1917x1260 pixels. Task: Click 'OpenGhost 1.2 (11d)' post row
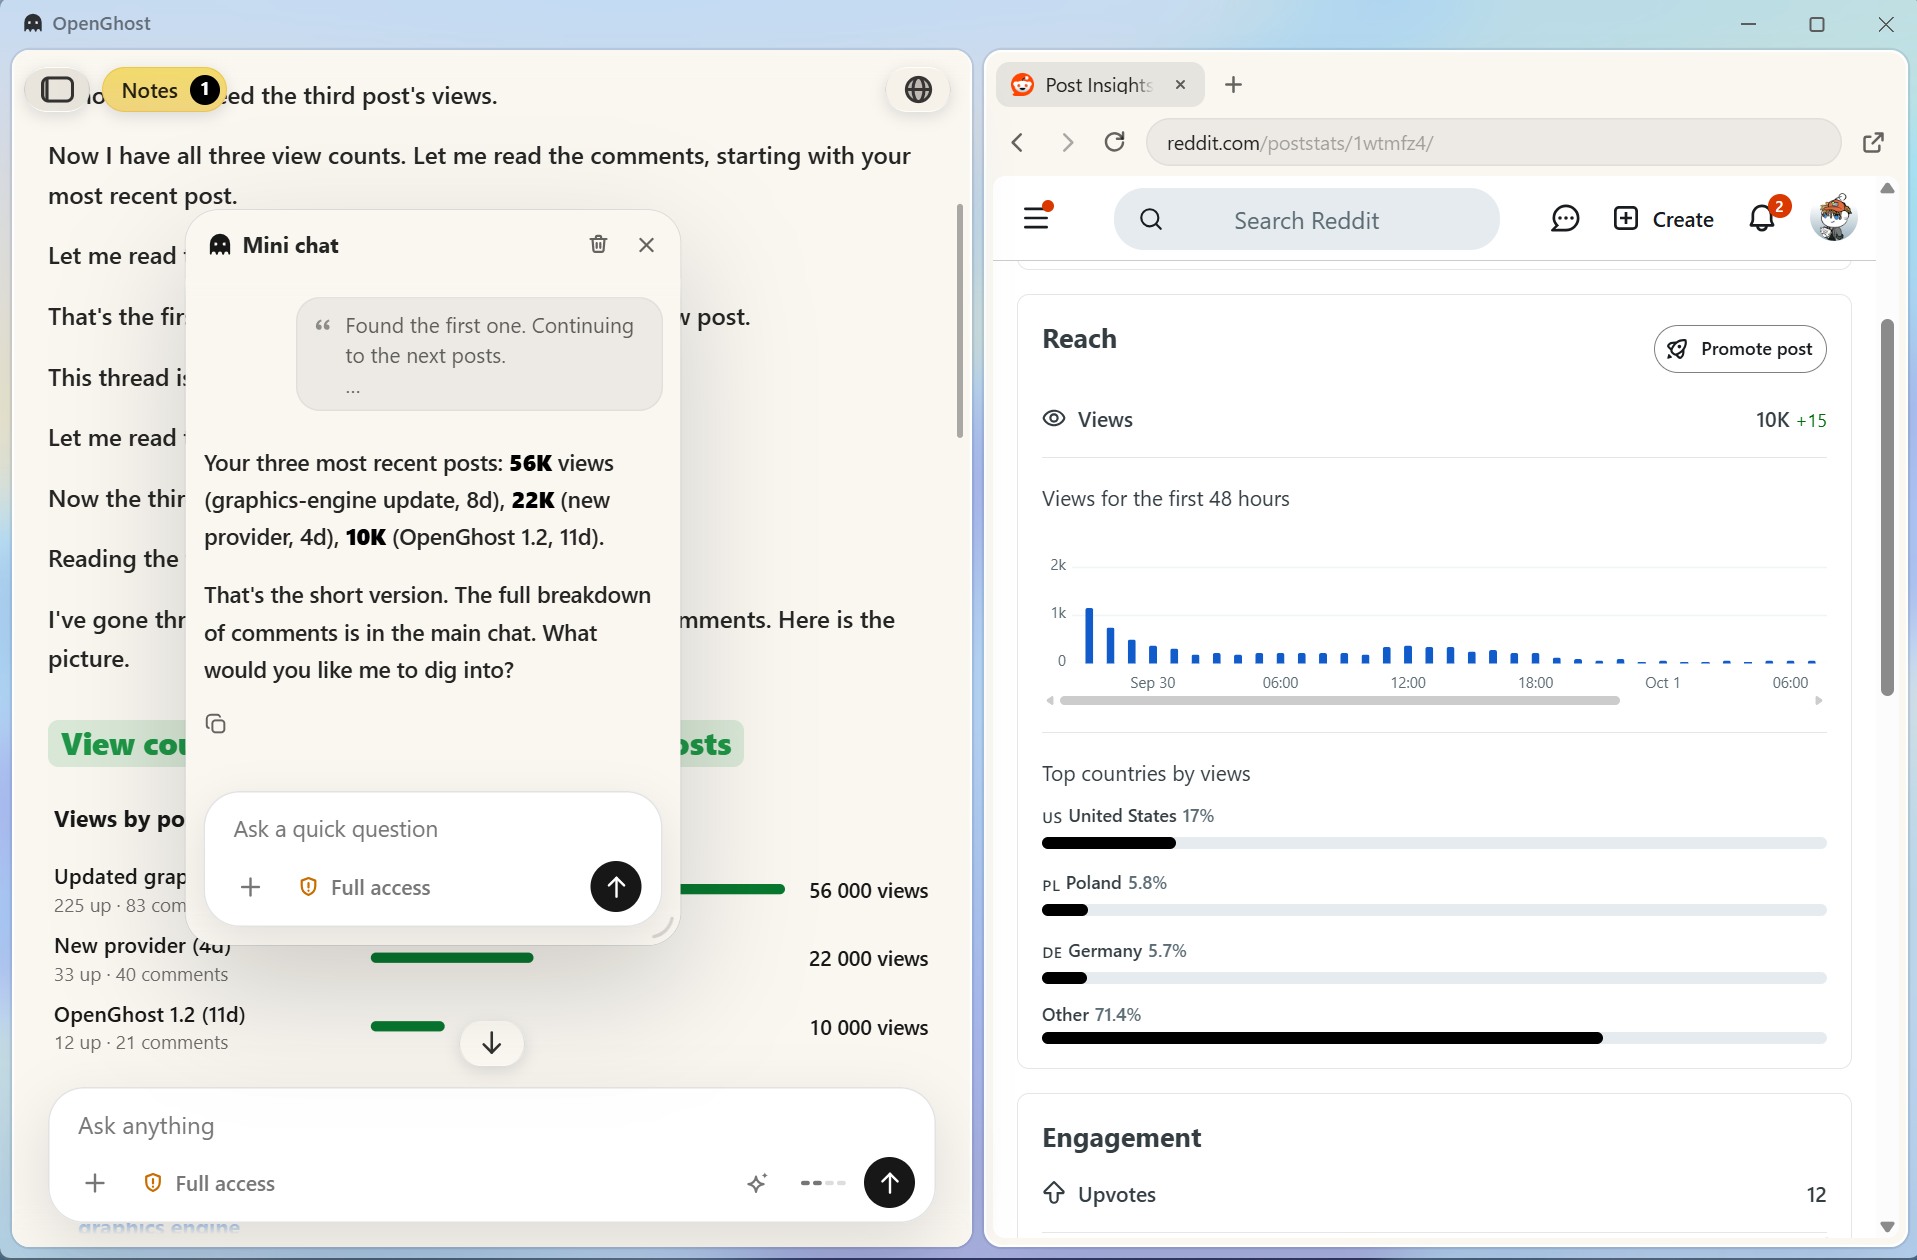coord(490,1027)
